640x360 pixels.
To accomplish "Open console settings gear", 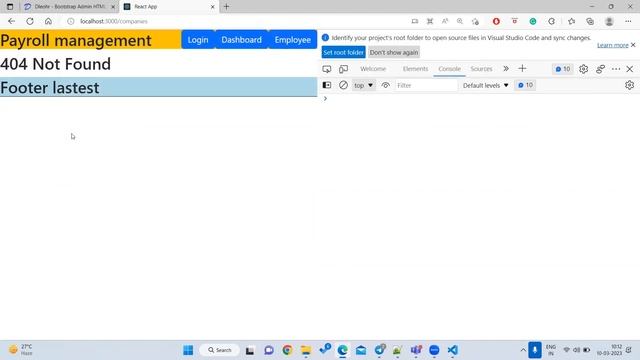I will 629,85.
